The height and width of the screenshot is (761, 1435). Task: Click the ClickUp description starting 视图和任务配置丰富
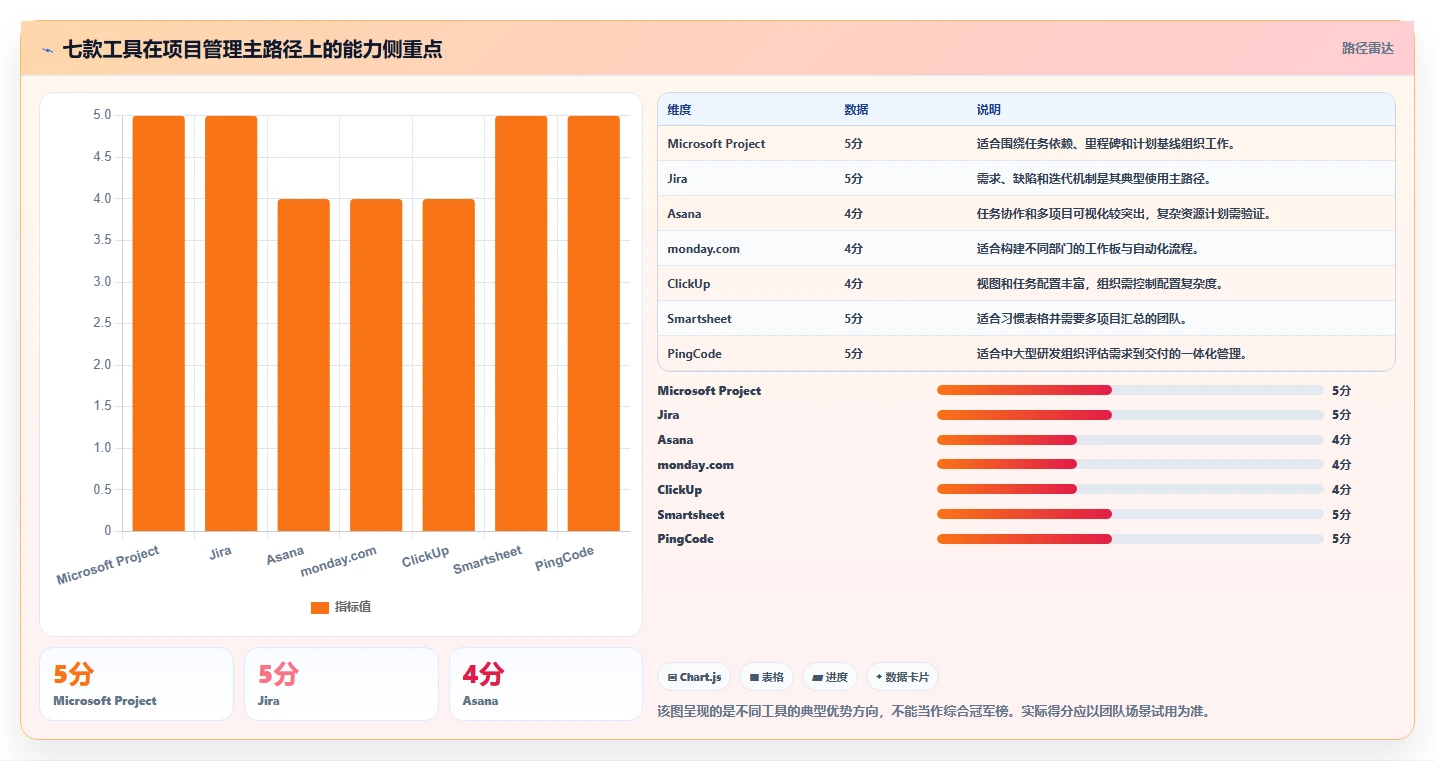(1100, 284)
